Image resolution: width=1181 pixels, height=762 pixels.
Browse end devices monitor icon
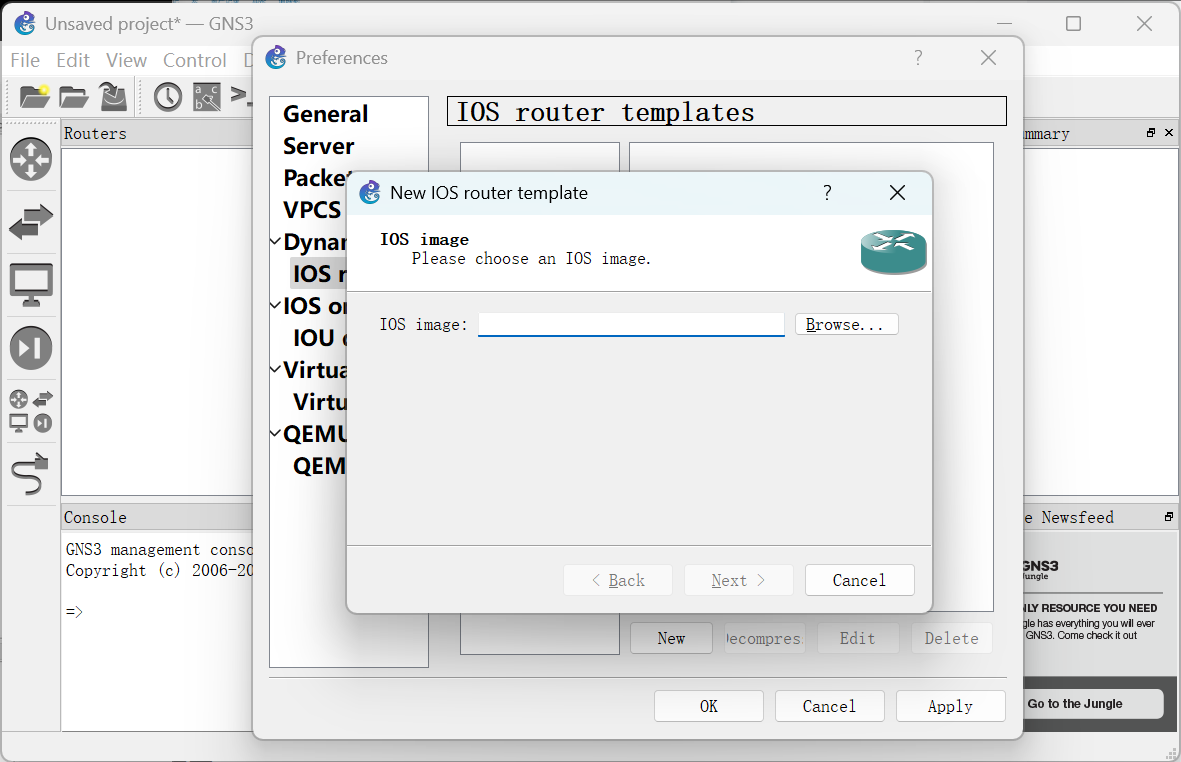(x=31, y=285)
